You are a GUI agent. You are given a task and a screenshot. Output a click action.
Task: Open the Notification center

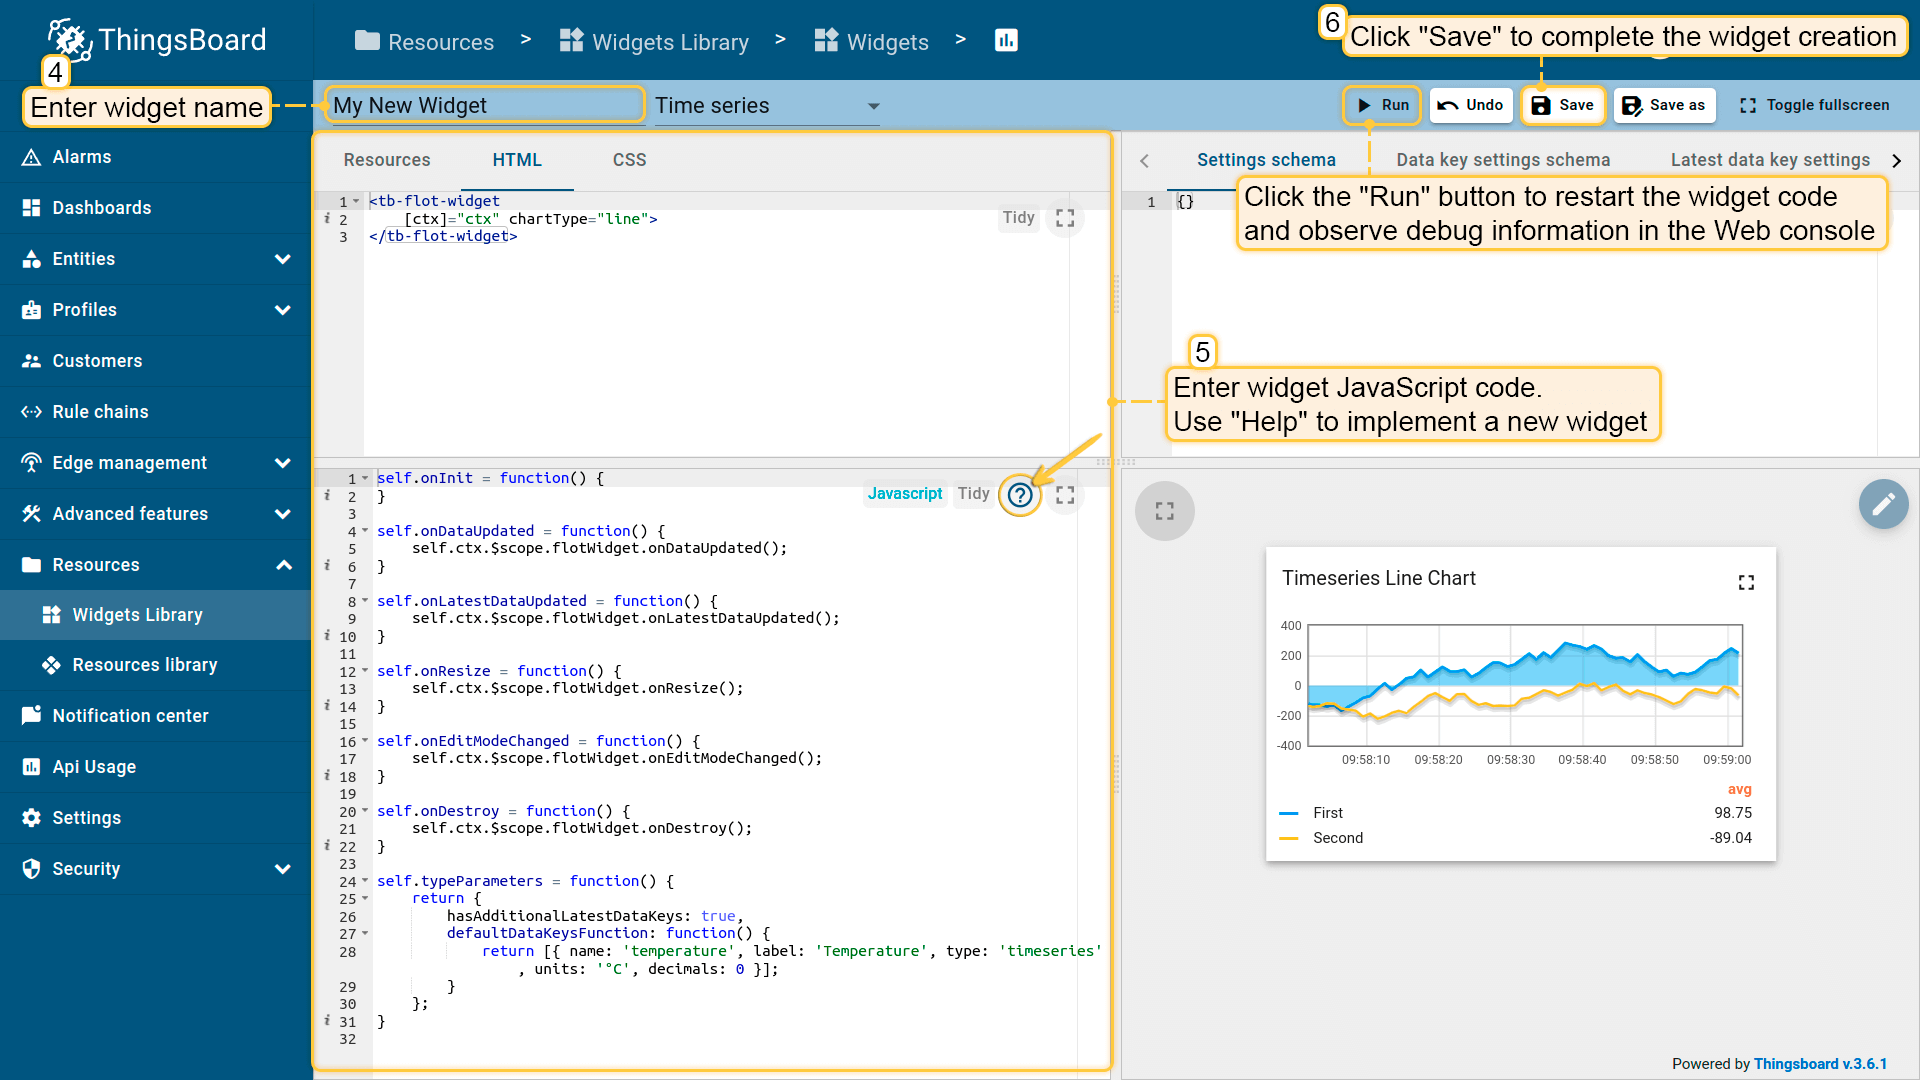(130, 716)
